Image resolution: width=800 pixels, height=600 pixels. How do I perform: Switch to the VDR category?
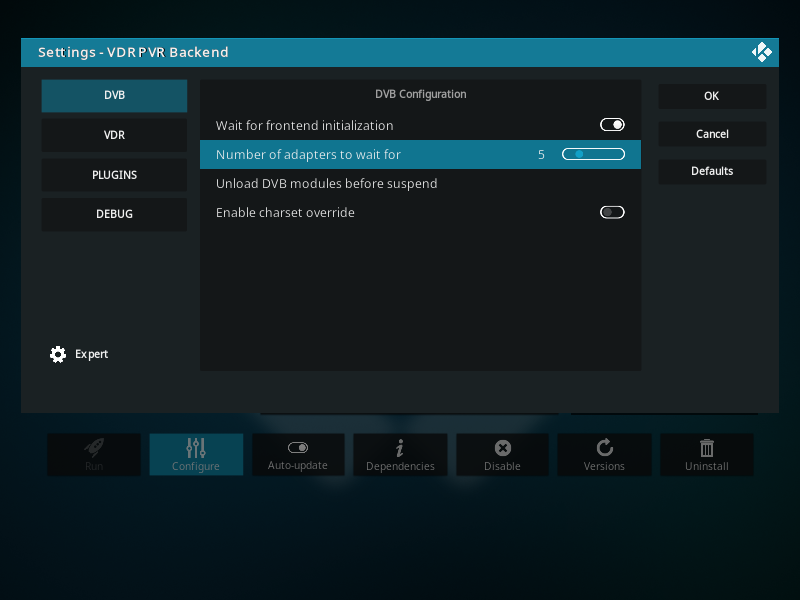[114, 135]
